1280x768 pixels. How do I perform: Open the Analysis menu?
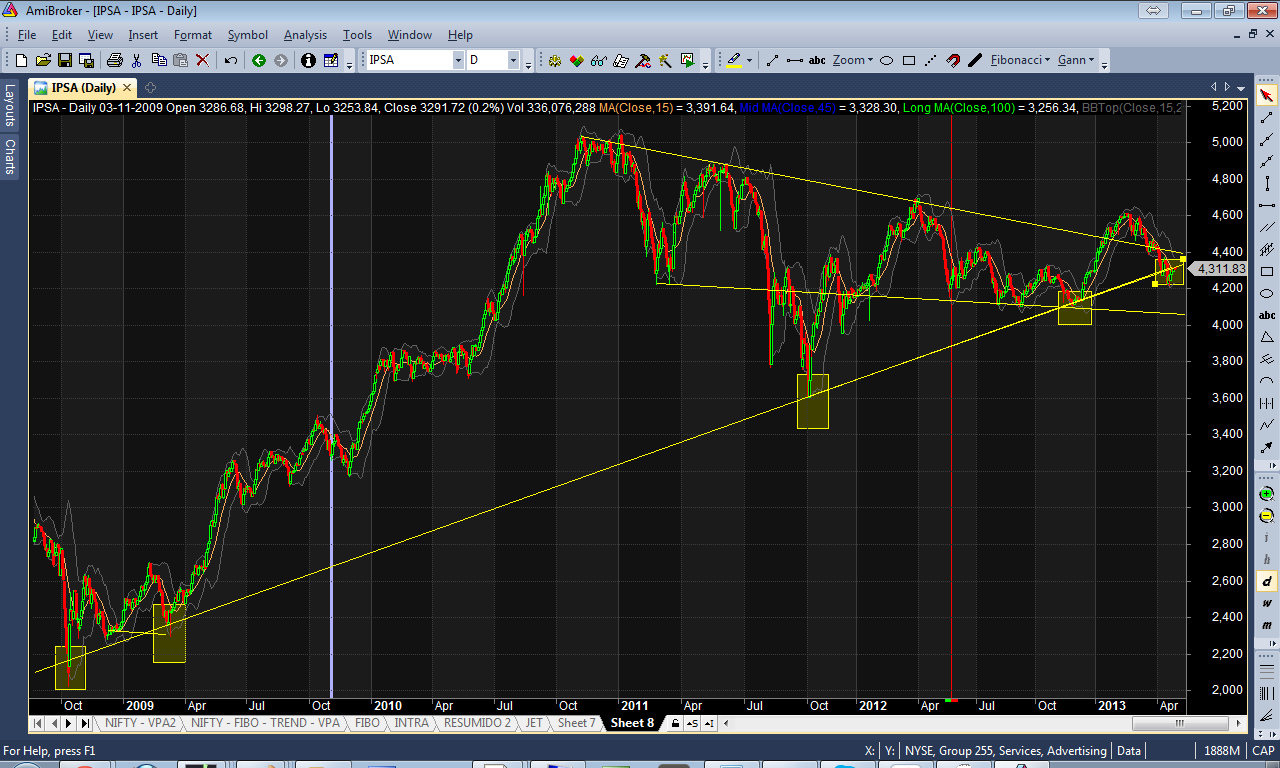pos(305,35)
